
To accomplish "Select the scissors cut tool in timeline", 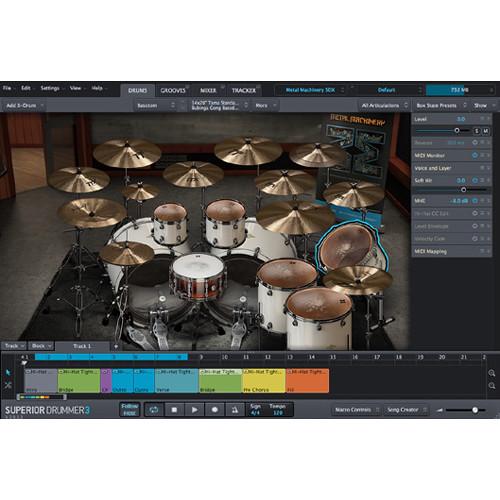I will click(8, 385).
